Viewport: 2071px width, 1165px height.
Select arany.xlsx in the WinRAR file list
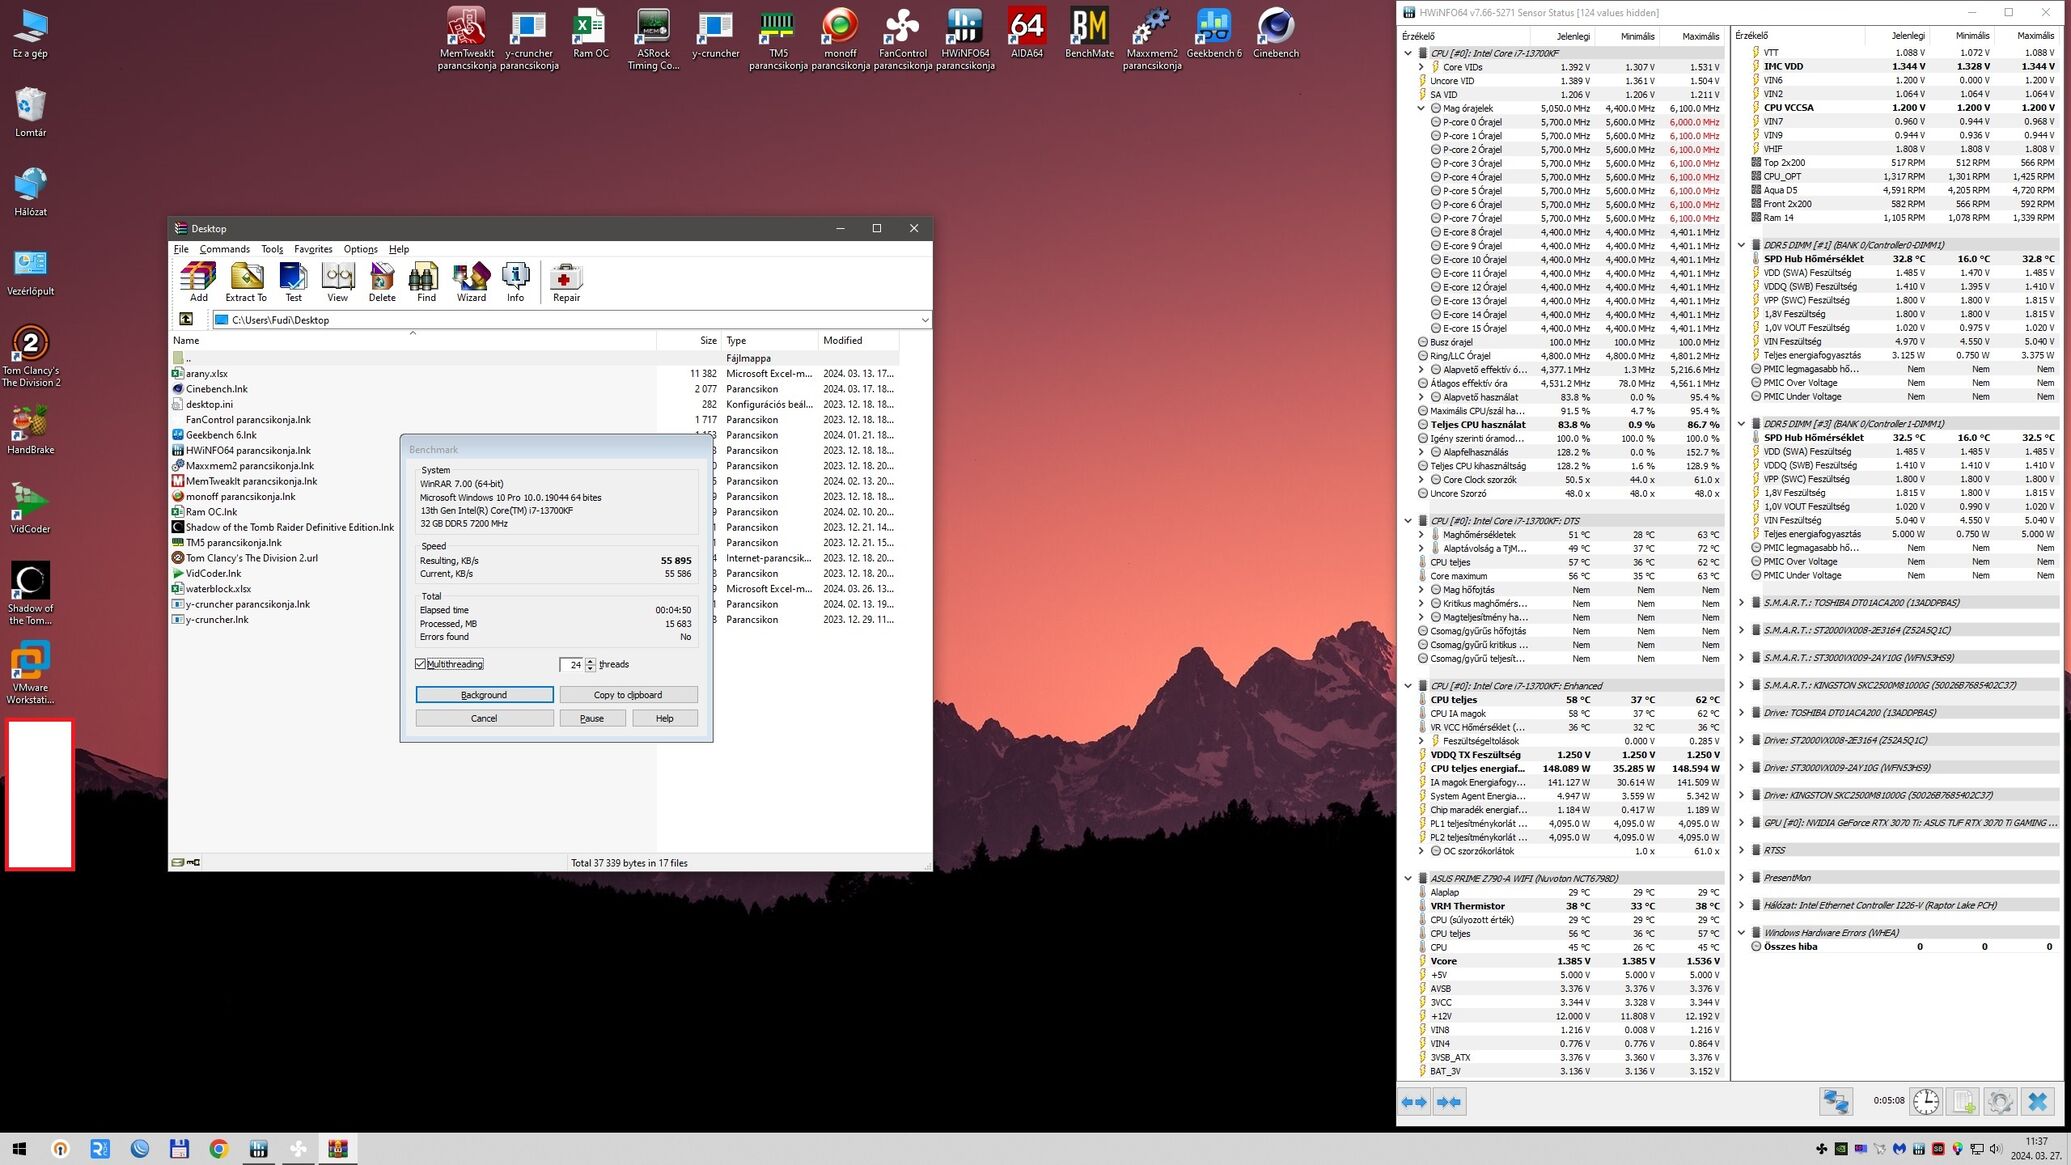(x=206, y=373)
